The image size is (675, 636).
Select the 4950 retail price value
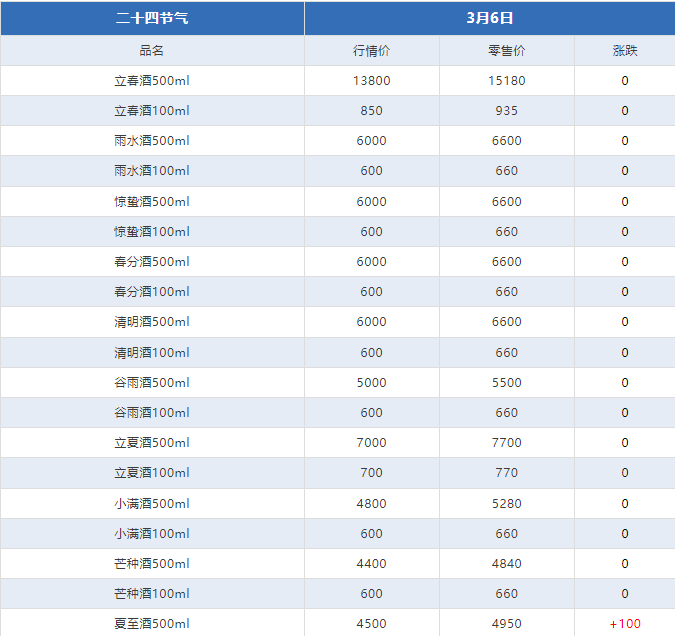(x=507, y=624)
